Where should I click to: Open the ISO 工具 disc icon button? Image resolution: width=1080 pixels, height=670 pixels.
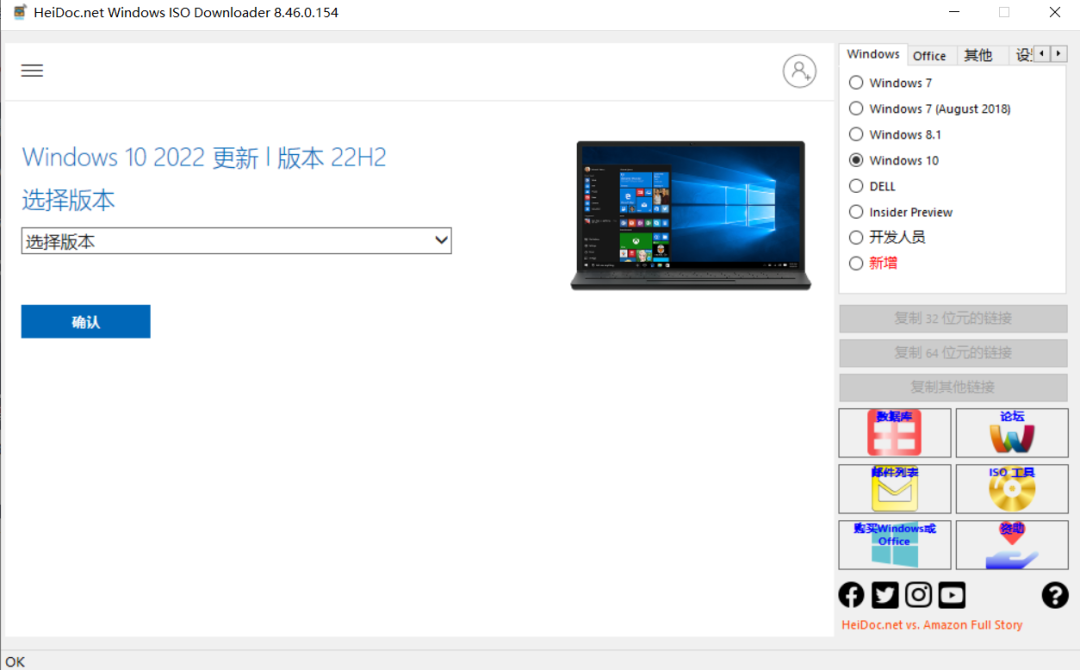coord(1012,489)
